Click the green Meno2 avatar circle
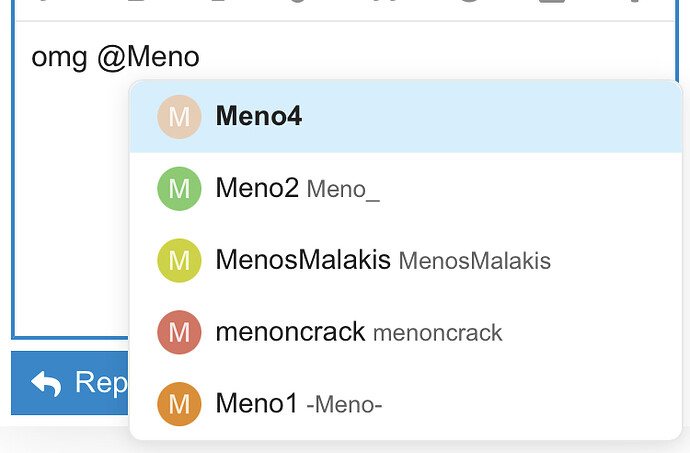Image resolution: width=690 pixels, height=453 pixels. (x=179, y=188)
